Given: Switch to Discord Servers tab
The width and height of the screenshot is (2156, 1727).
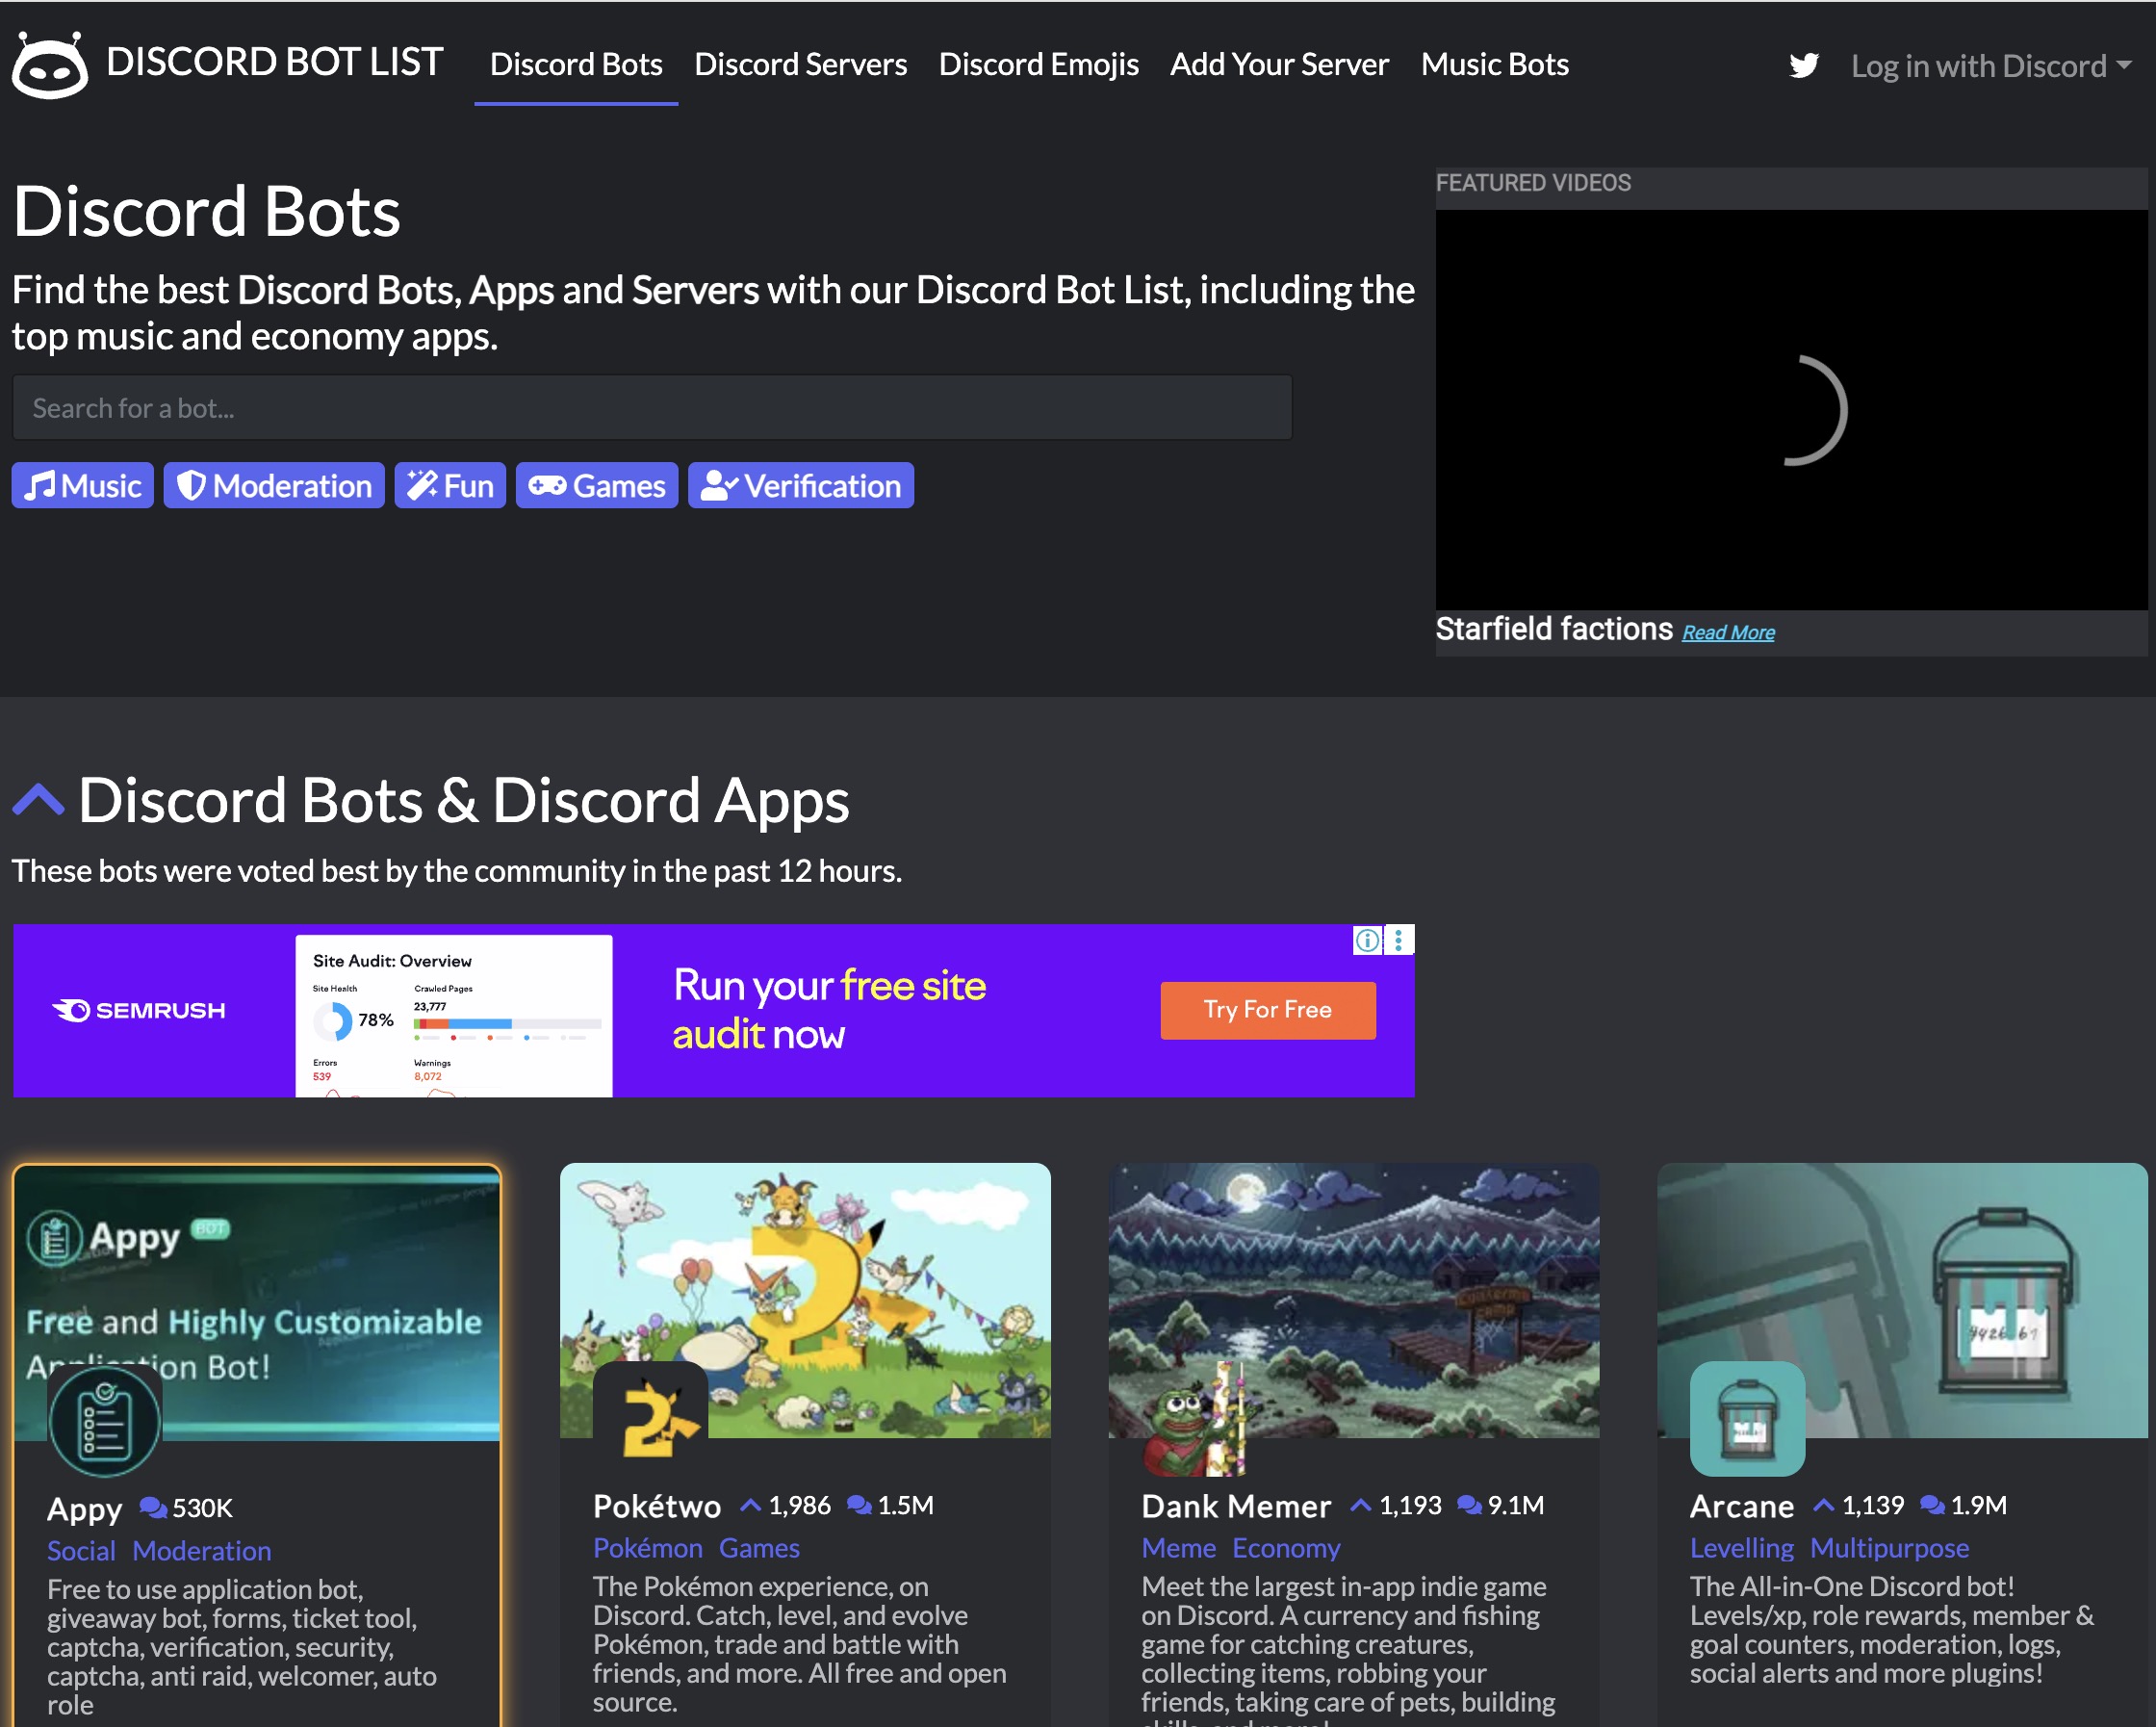Looking at the screenshot, I should tap(800, 65).
